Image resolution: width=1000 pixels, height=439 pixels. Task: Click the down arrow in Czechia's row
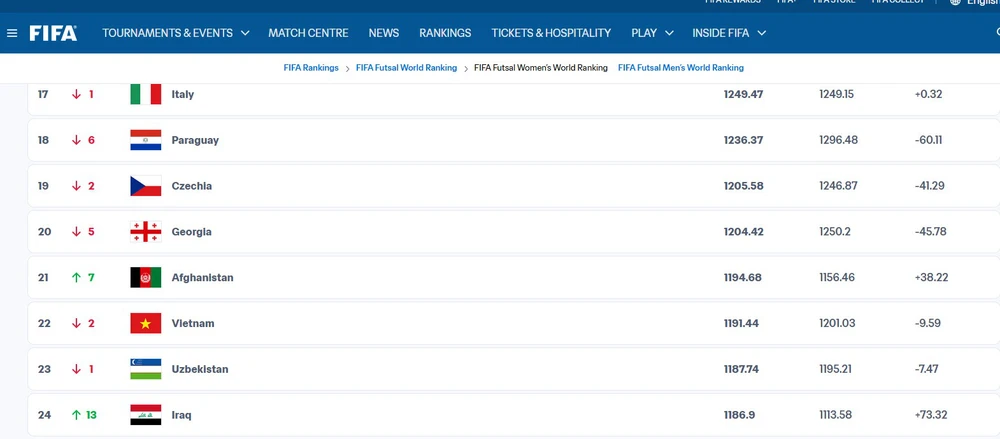click(76, 186)
